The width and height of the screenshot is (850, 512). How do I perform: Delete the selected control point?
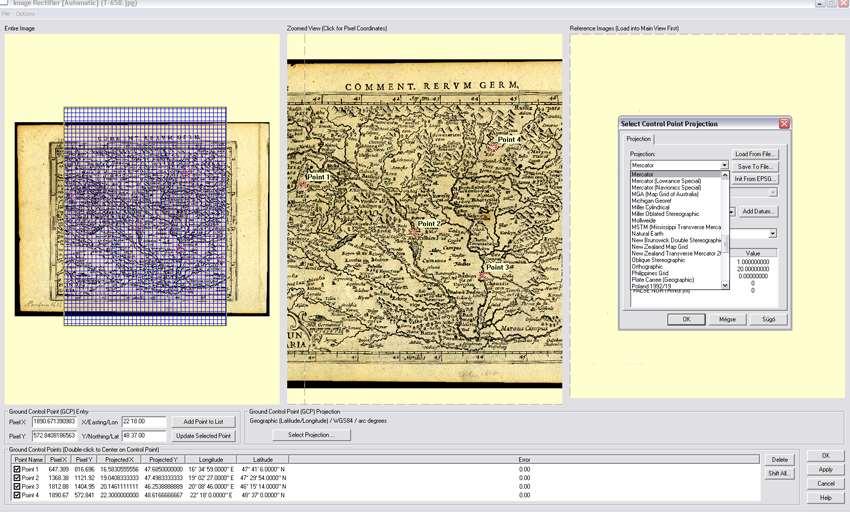click(780, 459)
